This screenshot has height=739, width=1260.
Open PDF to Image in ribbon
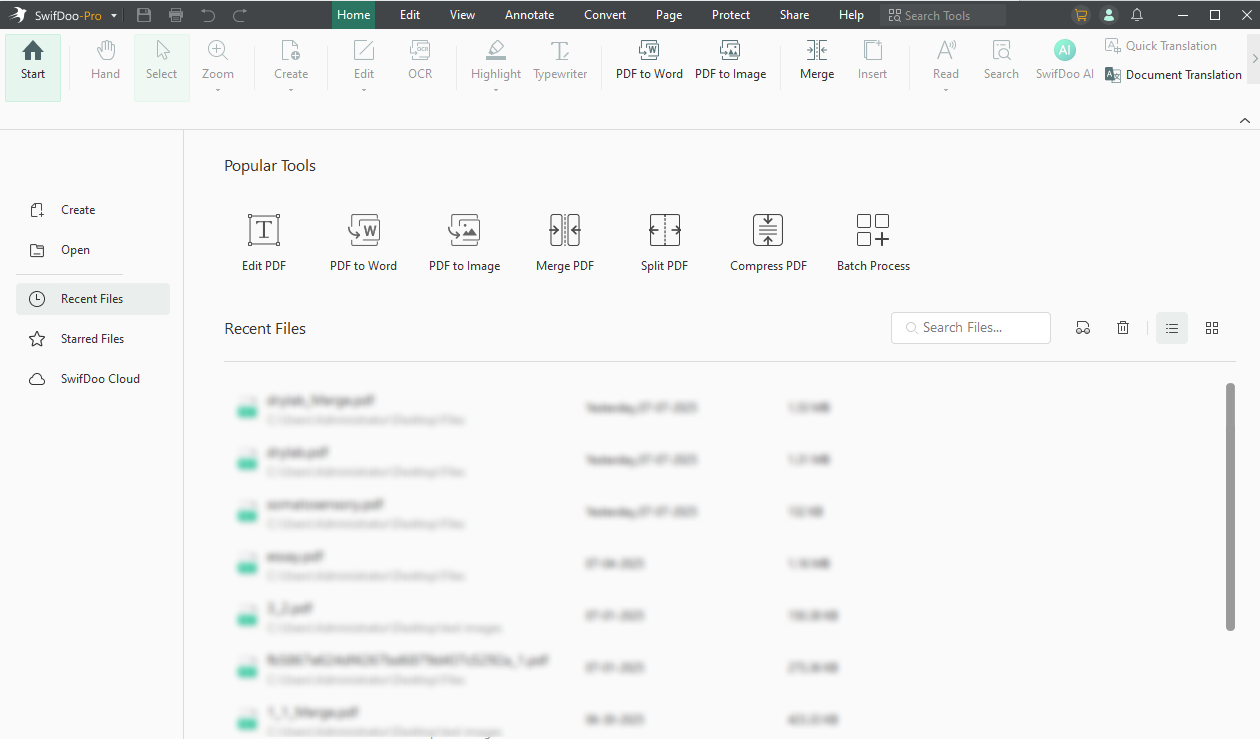pyautogui.click(x=730, y=60)
